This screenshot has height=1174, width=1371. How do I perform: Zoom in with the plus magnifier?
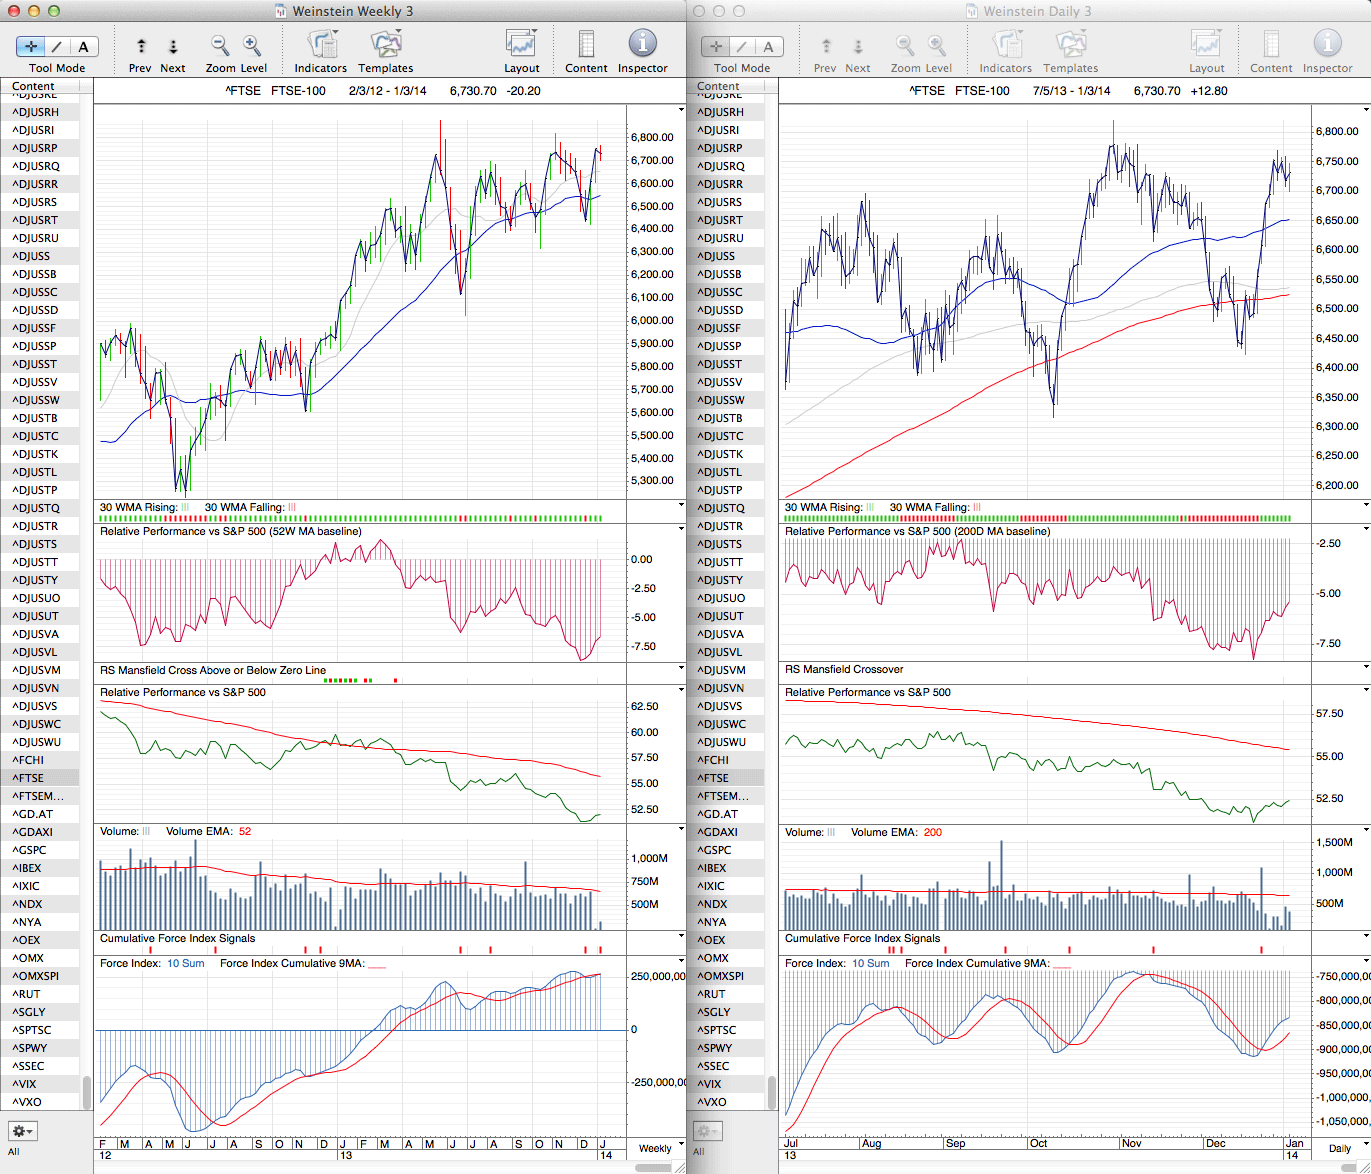point(252,46)
